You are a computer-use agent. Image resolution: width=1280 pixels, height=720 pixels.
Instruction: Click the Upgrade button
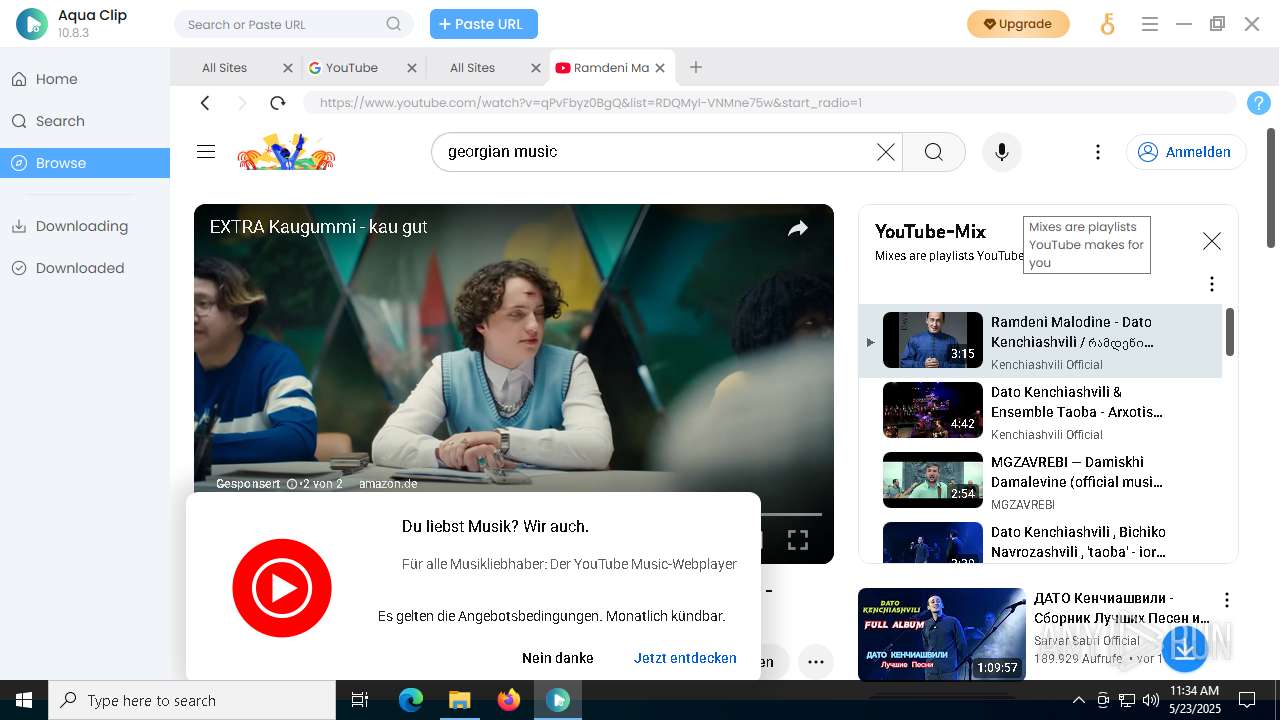click(x=1018, y=24)
